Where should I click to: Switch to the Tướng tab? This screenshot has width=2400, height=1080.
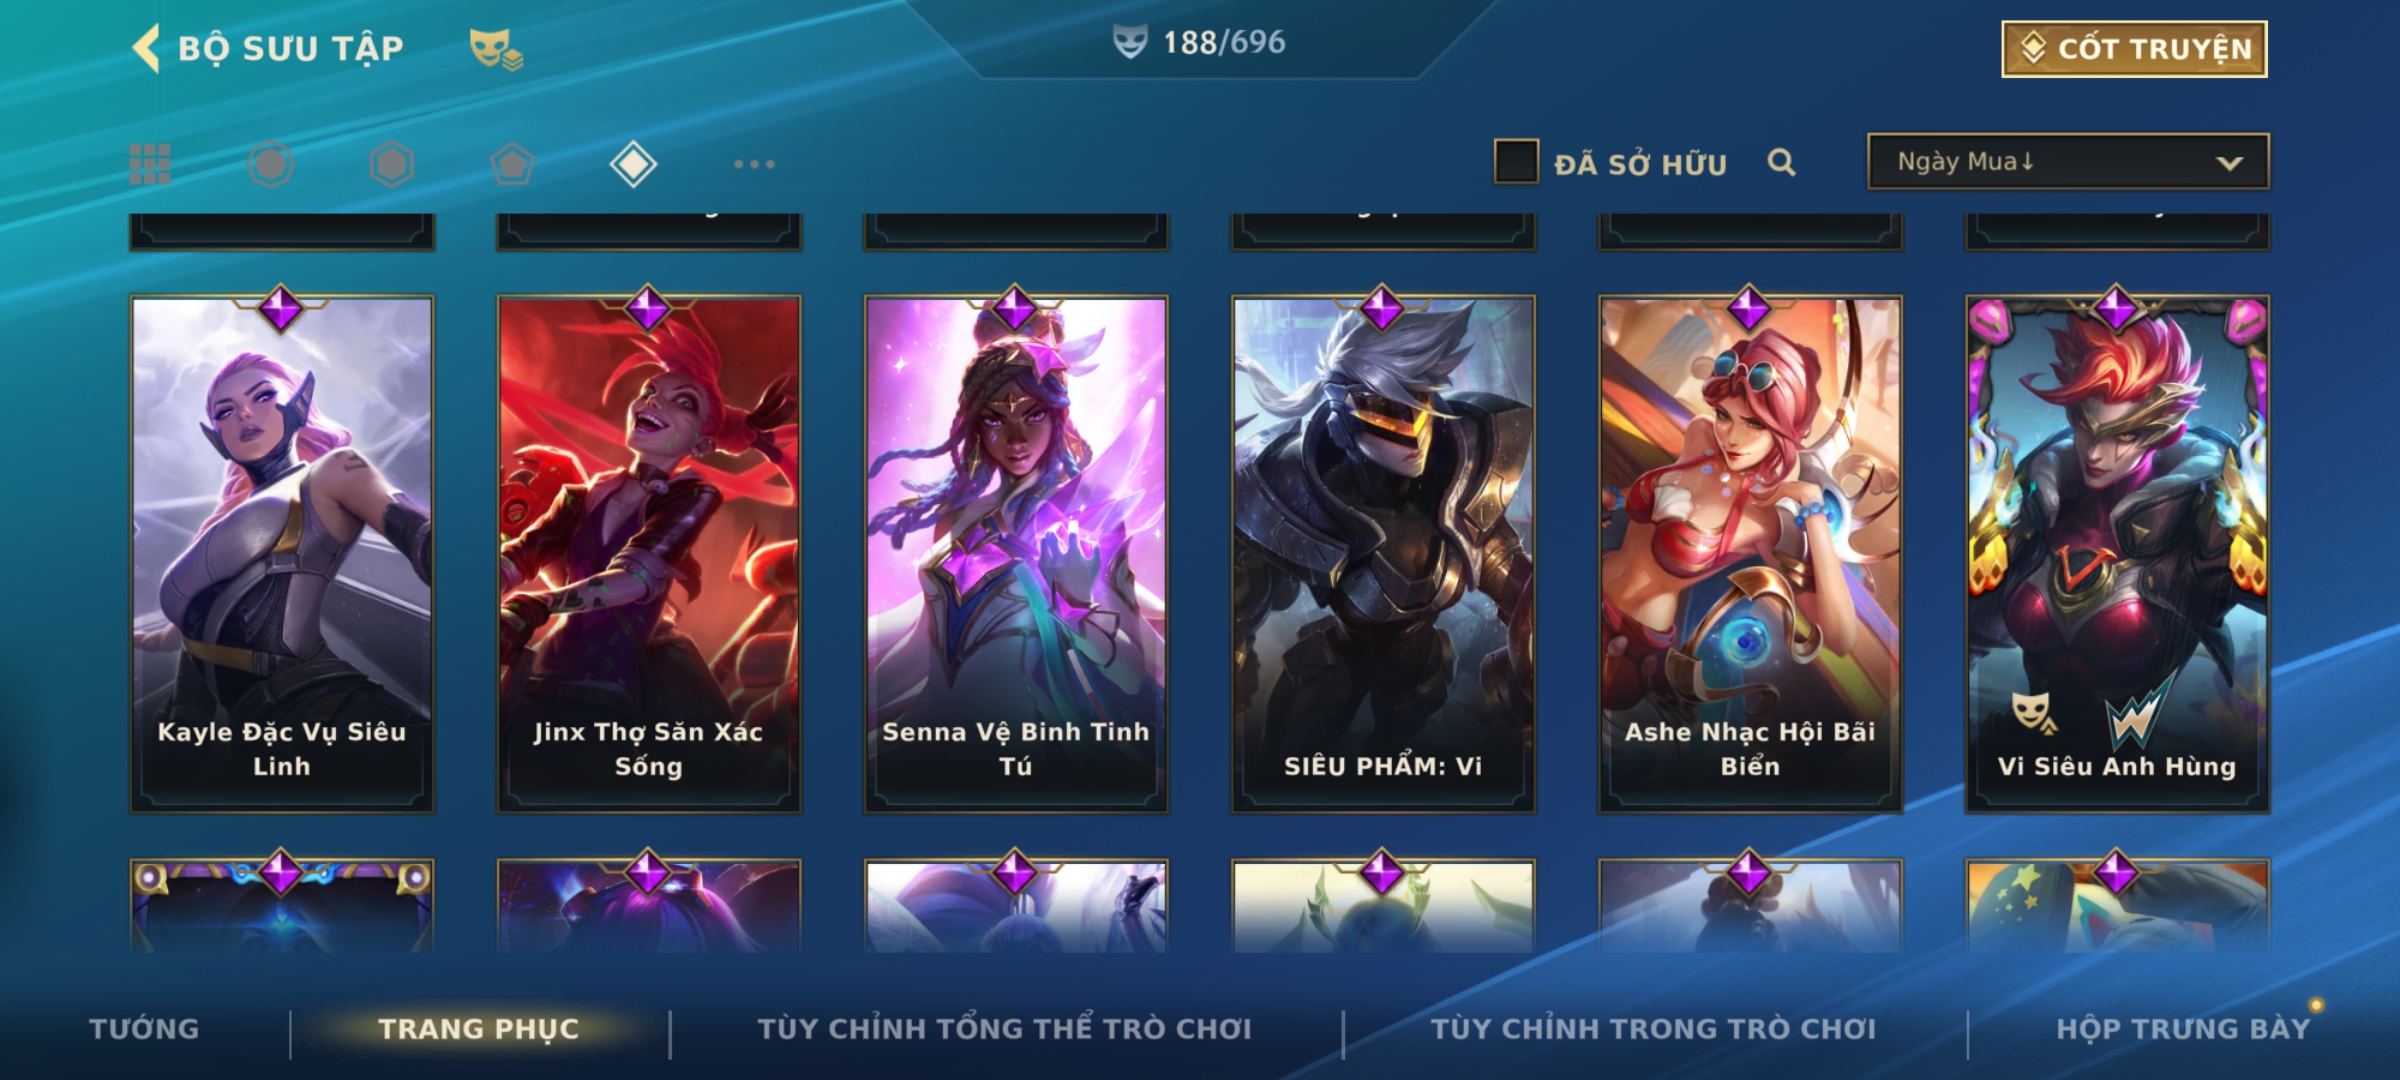[145, 1029]
